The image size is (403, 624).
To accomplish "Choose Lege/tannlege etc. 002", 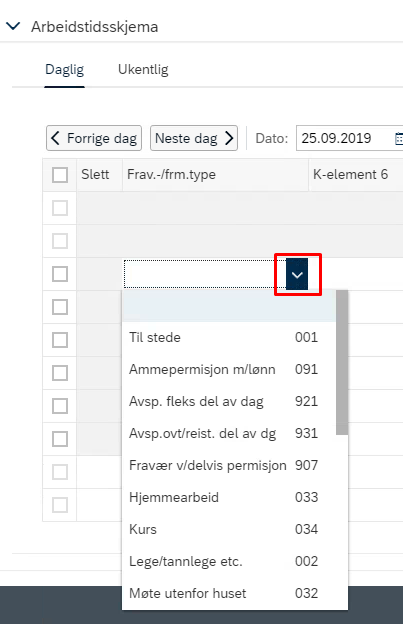I will (229, 562).
